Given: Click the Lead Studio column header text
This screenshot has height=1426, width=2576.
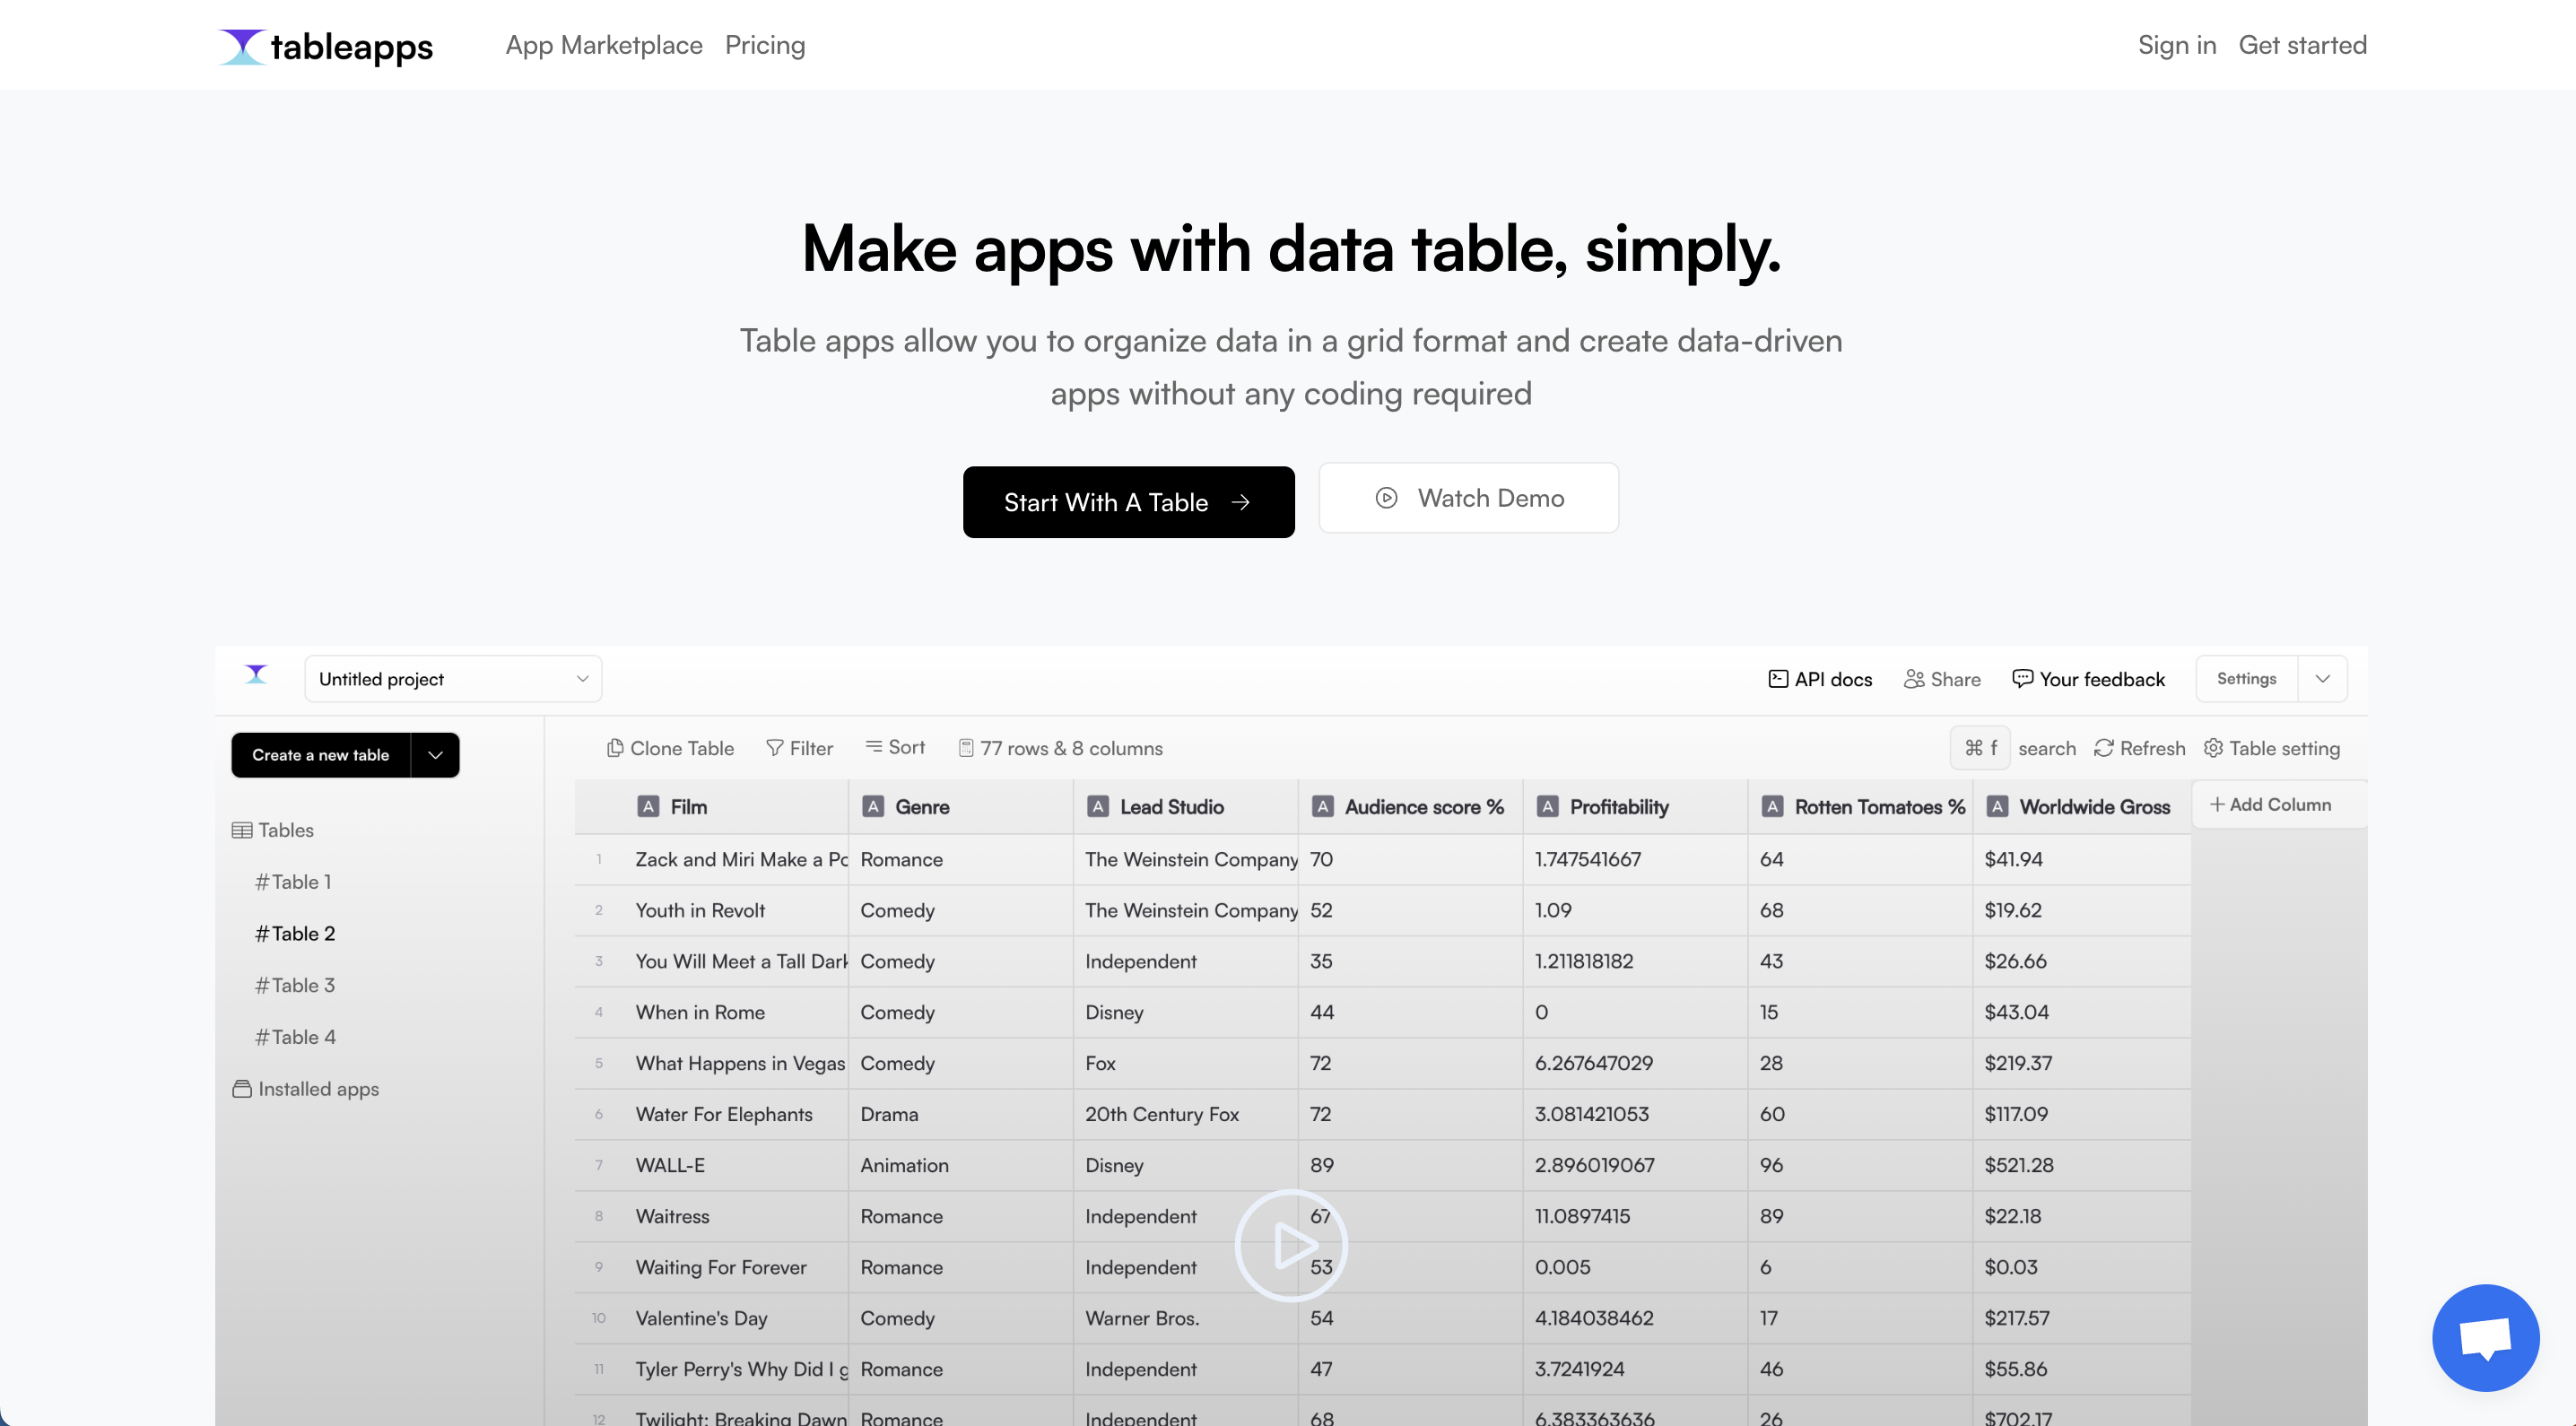Looking at the screenshot, I should click(x=1172, y=807).
